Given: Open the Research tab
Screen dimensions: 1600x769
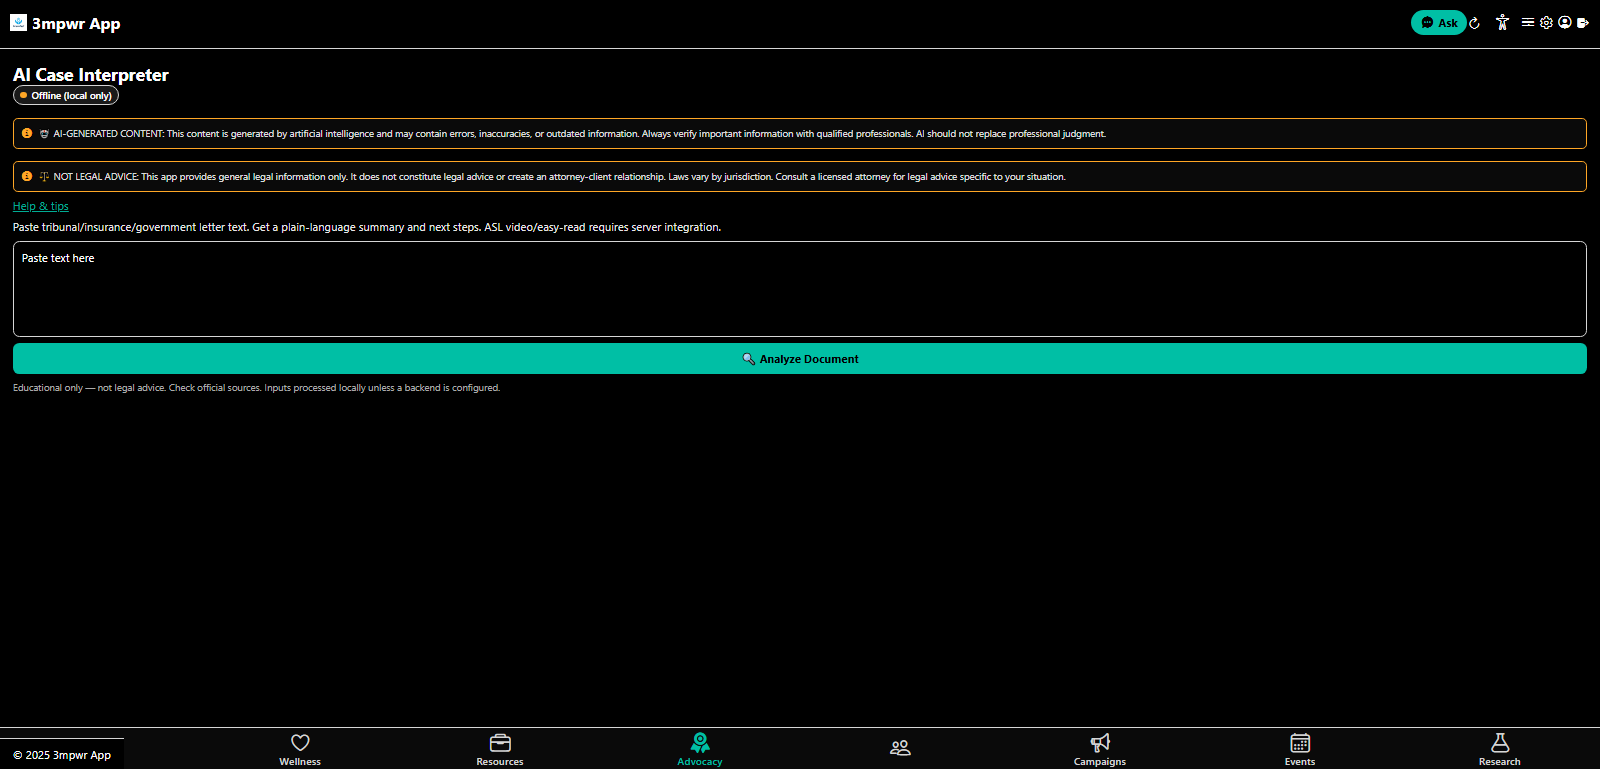Looking at the screenshot, I should tap(1499, 749).
